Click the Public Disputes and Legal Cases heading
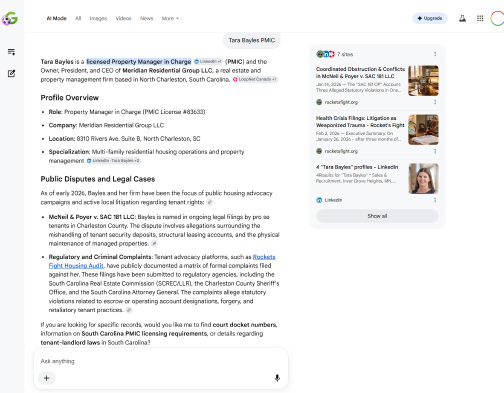 click(x=98, y=179)
